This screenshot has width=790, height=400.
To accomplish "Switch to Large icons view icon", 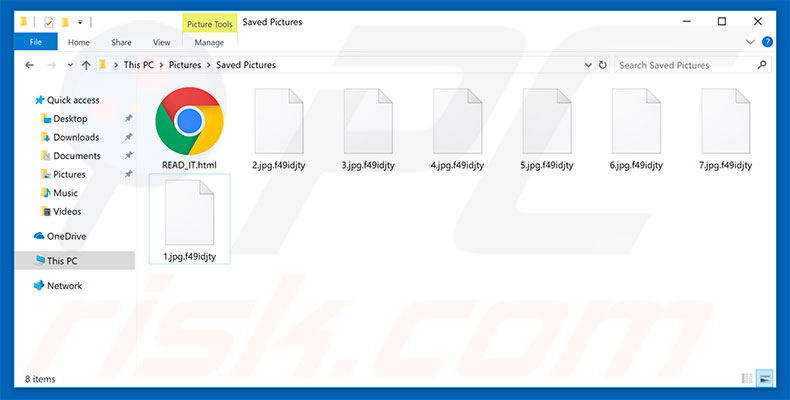I will (x=765, y=378).
